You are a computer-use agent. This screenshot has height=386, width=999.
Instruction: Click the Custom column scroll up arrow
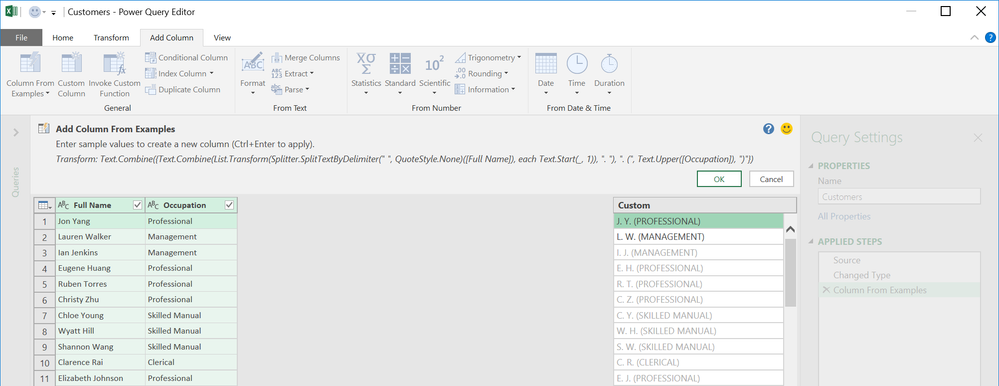[x=790, y=229]
